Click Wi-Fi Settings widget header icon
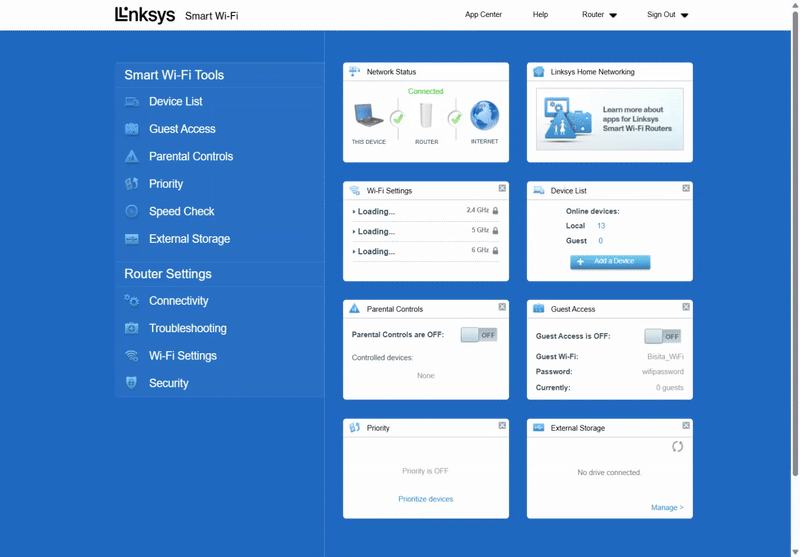 355,190
